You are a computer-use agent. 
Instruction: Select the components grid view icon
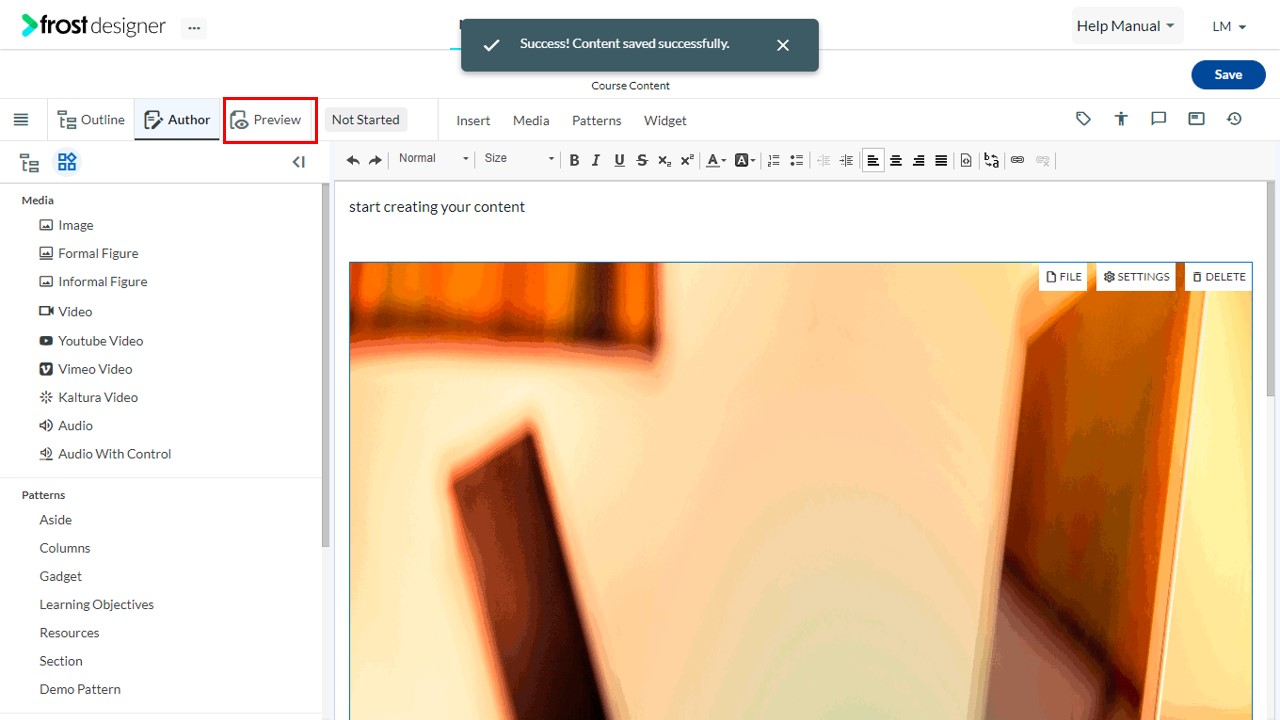tap(67, 162)
